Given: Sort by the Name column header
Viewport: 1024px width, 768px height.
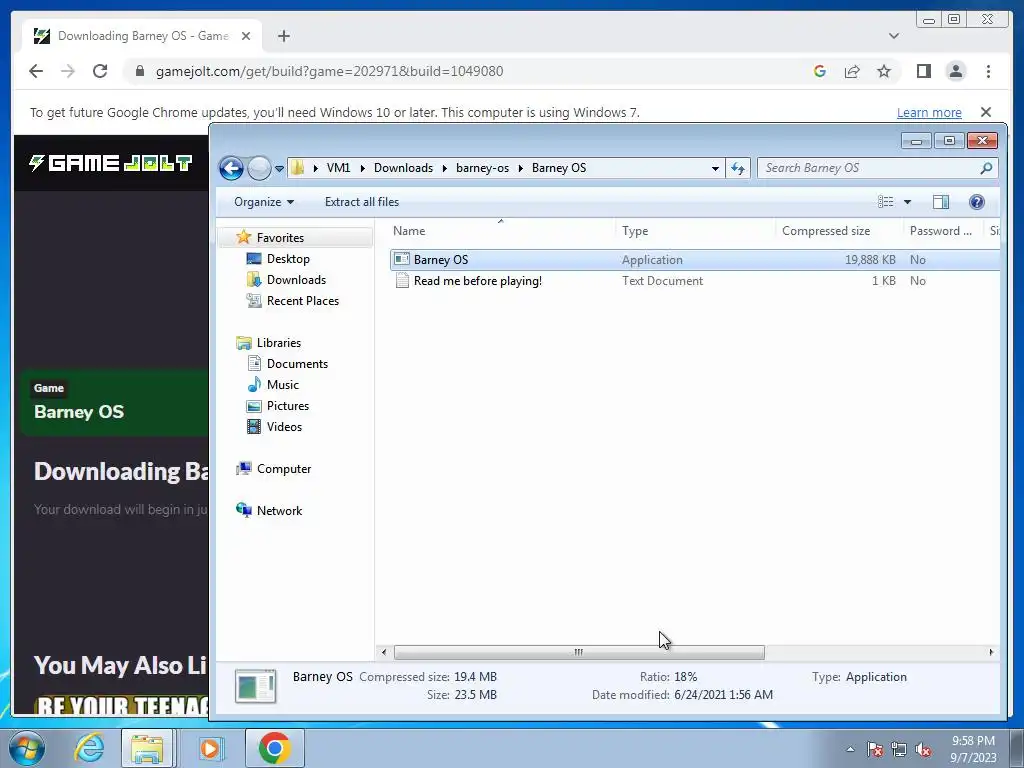Looking at the screenshot, I should 501,231.
